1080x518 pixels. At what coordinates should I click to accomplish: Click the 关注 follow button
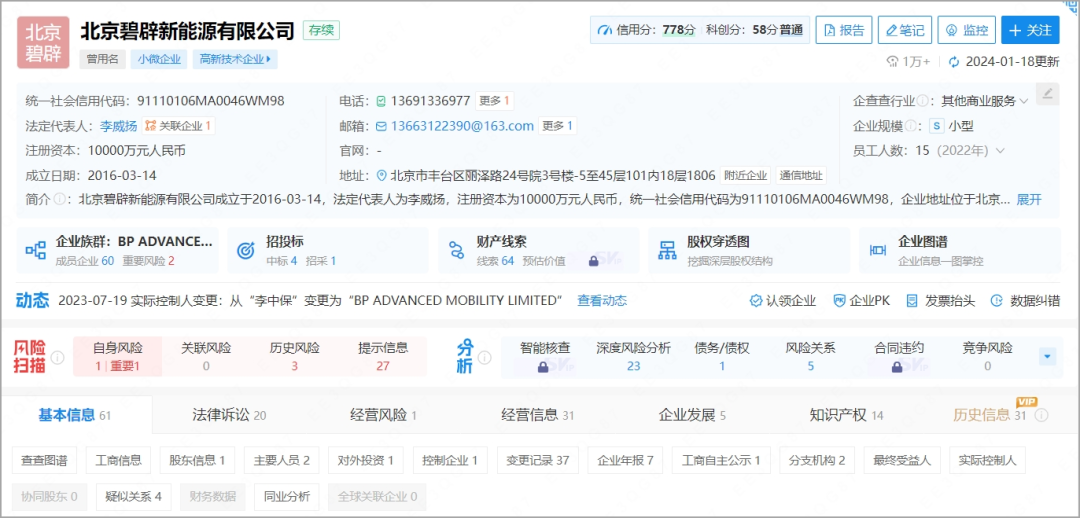(1030, 30)
